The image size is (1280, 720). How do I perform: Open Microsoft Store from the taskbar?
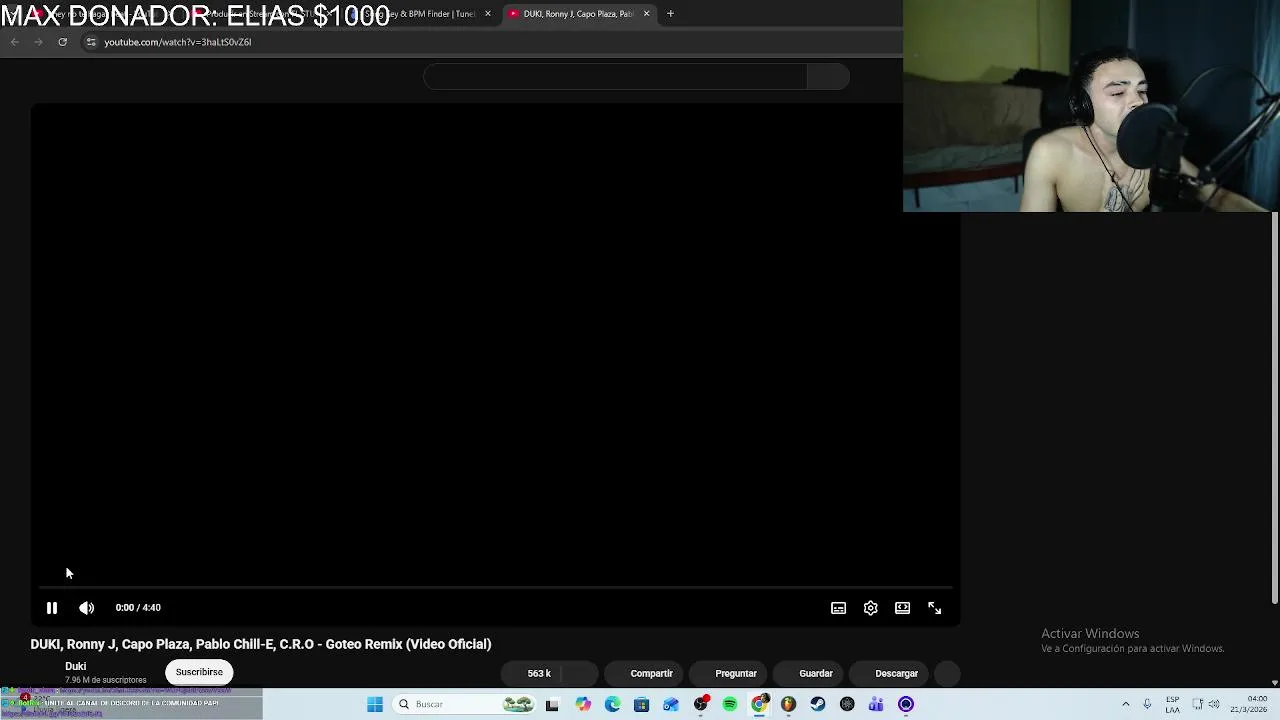coord(641,704)
